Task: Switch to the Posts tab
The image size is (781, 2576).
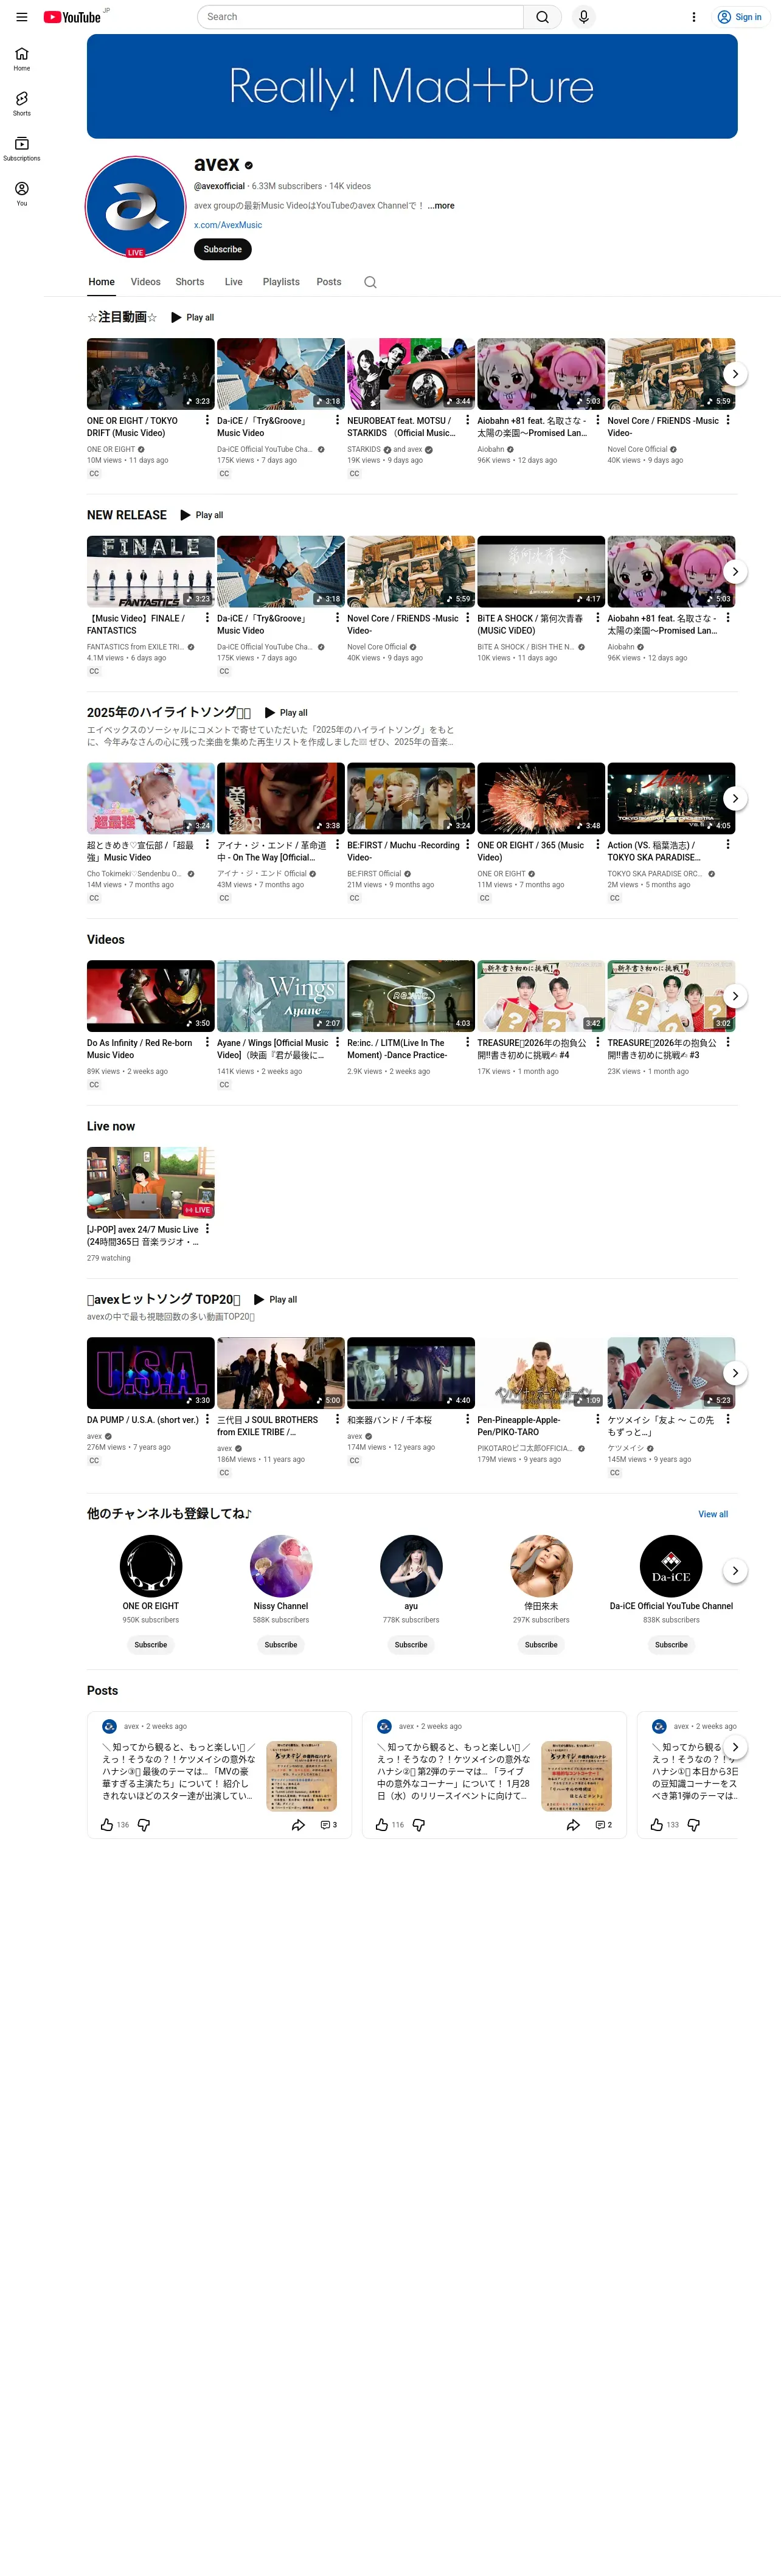Action: (x=329, y=282)
